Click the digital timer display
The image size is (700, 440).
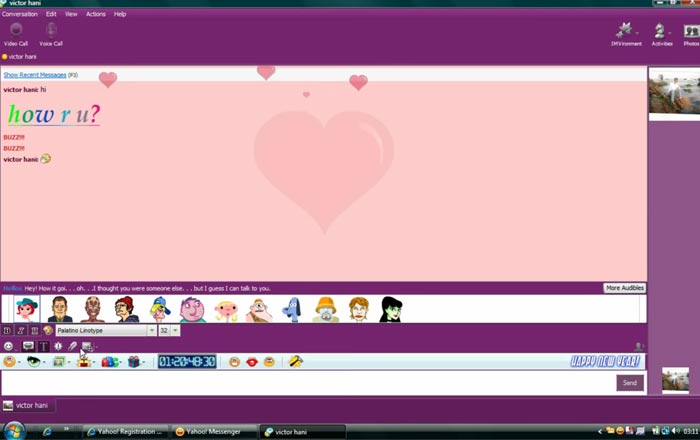187,361
